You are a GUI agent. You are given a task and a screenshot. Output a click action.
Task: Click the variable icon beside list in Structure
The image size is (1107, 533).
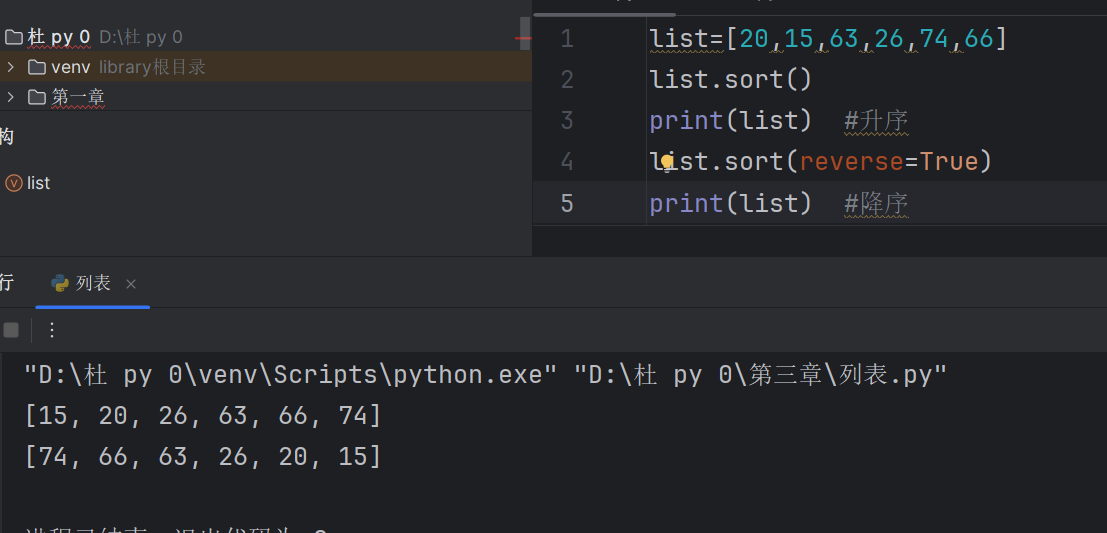(x=14, y=183)
